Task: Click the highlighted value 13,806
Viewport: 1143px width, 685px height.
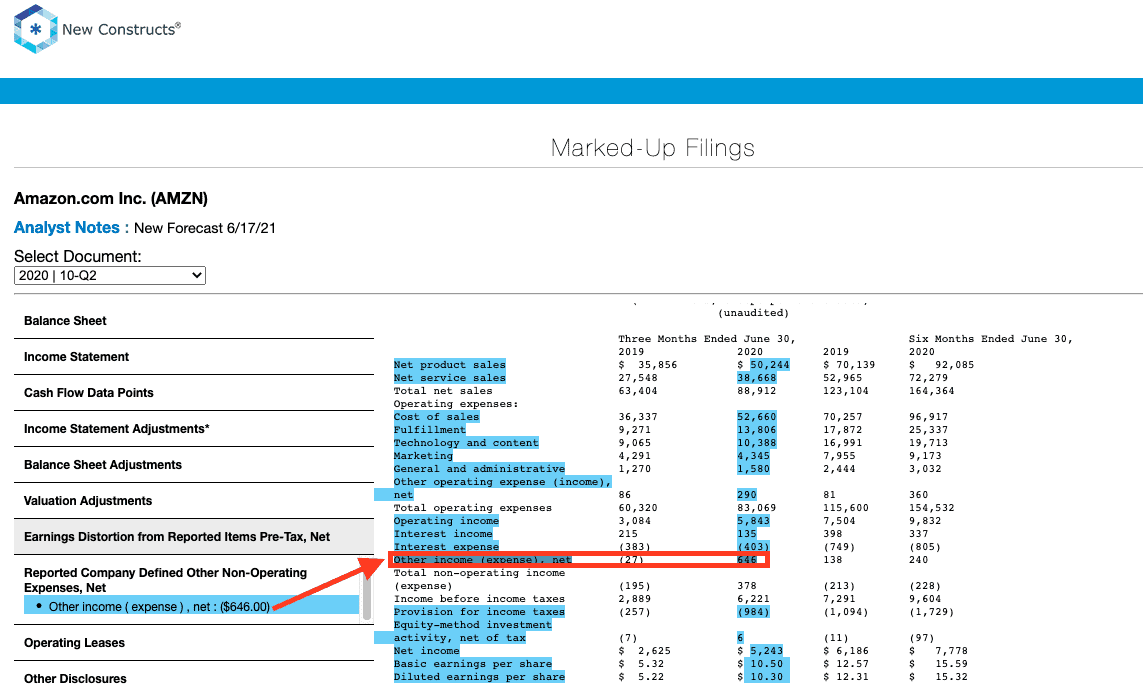Action: pos(757,430)
